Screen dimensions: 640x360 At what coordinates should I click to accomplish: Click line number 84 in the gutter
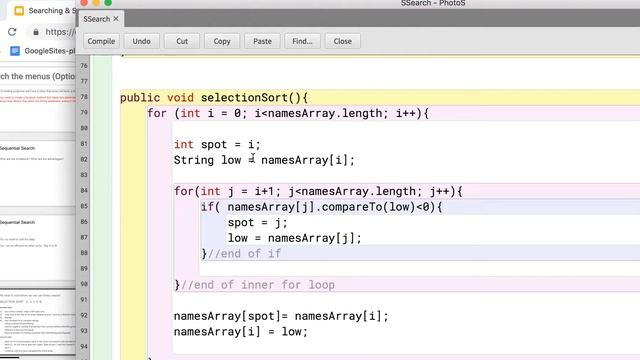point(84,191)
